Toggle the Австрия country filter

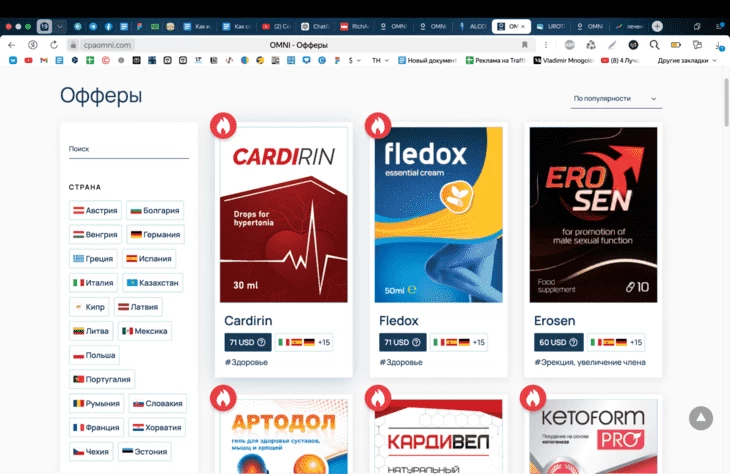(95, 210)
